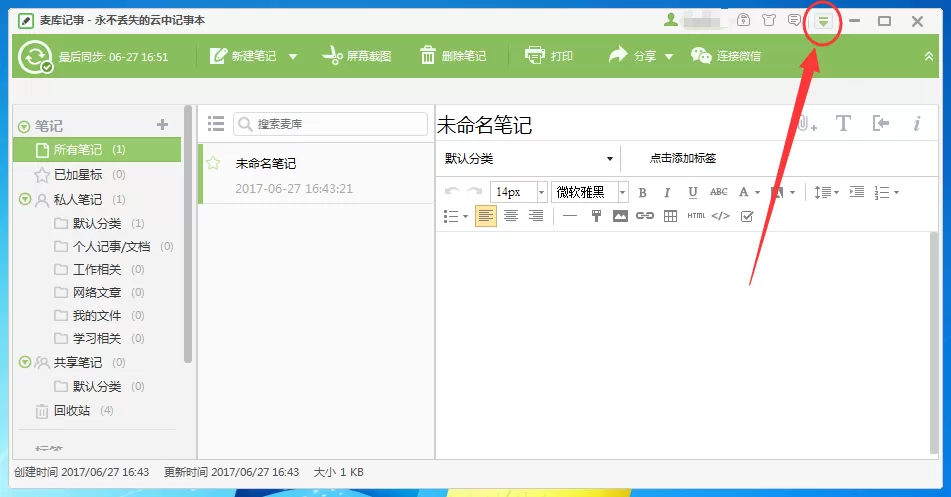951x497 pixels.
Task: Open the 新建笔记 dropdown arrow
Action: click(x=293, y=56)
